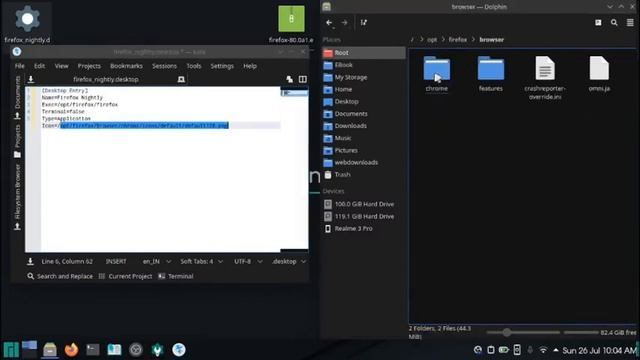Open the .desktop syntax mode dropdown
The height and width of the screenshot is (360, 640).
tap(288, 261)
